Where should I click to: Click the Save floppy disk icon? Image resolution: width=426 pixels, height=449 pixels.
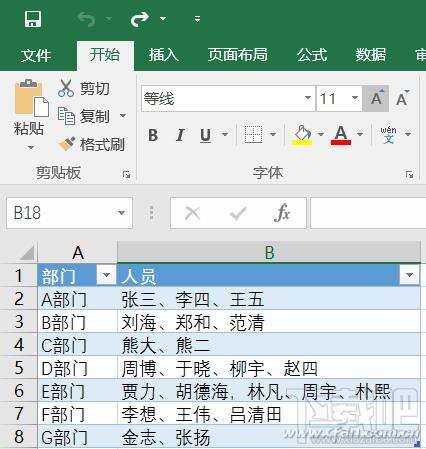33,19
